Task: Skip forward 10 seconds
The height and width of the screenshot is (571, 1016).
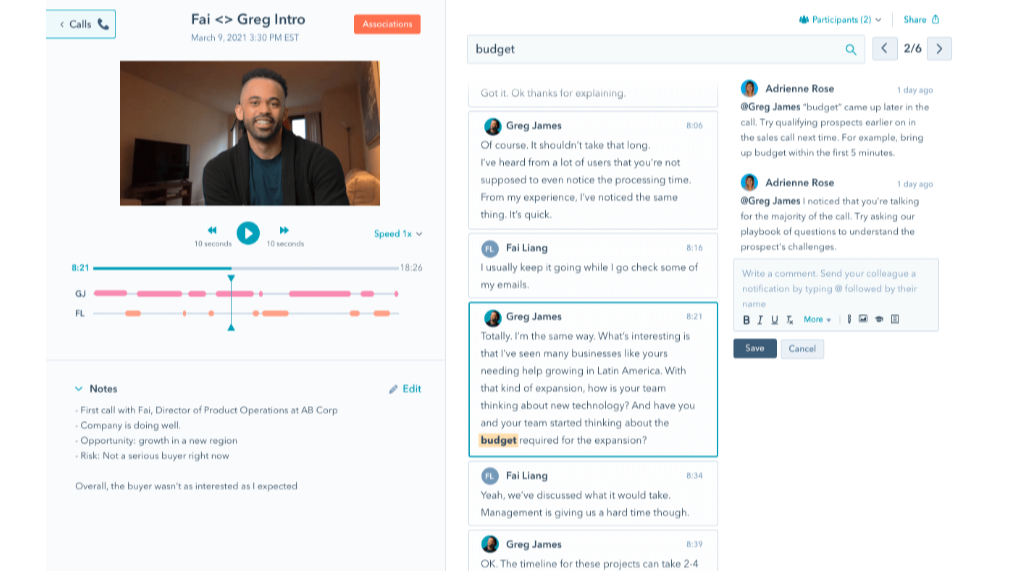Action: (284, 230)
